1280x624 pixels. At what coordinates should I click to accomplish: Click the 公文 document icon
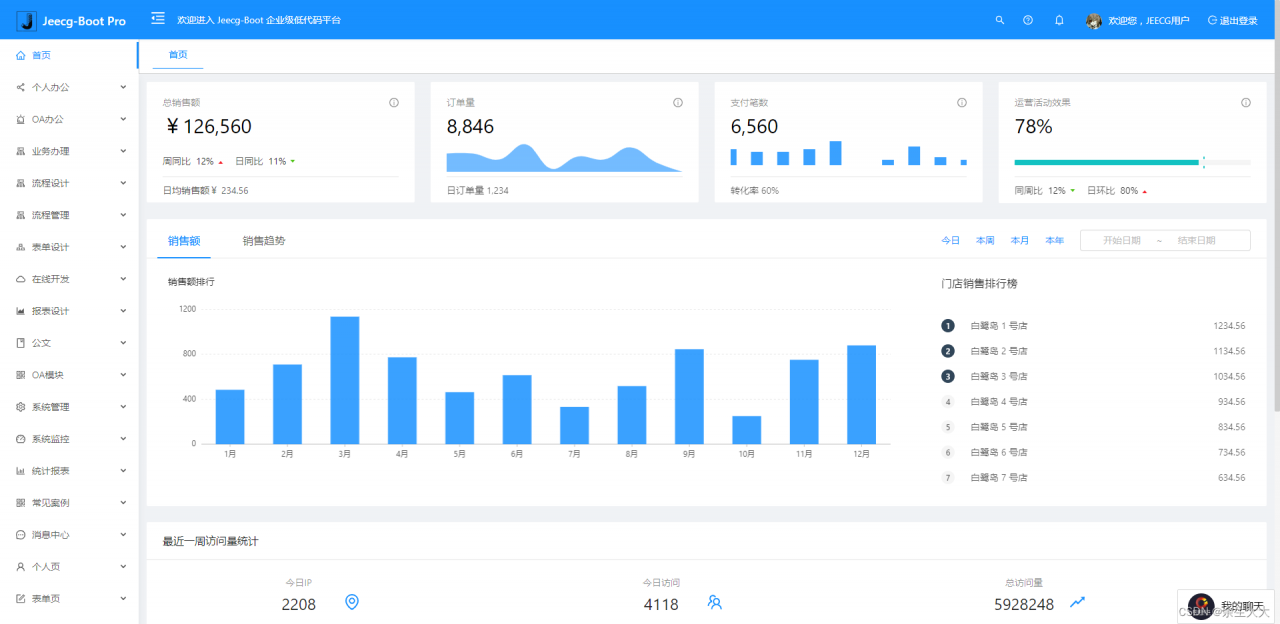21,343
